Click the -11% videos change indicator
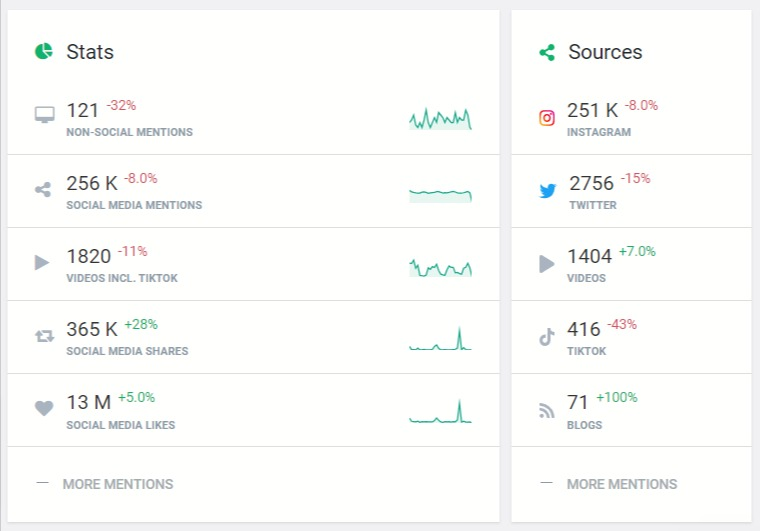 tap(132, 251)
